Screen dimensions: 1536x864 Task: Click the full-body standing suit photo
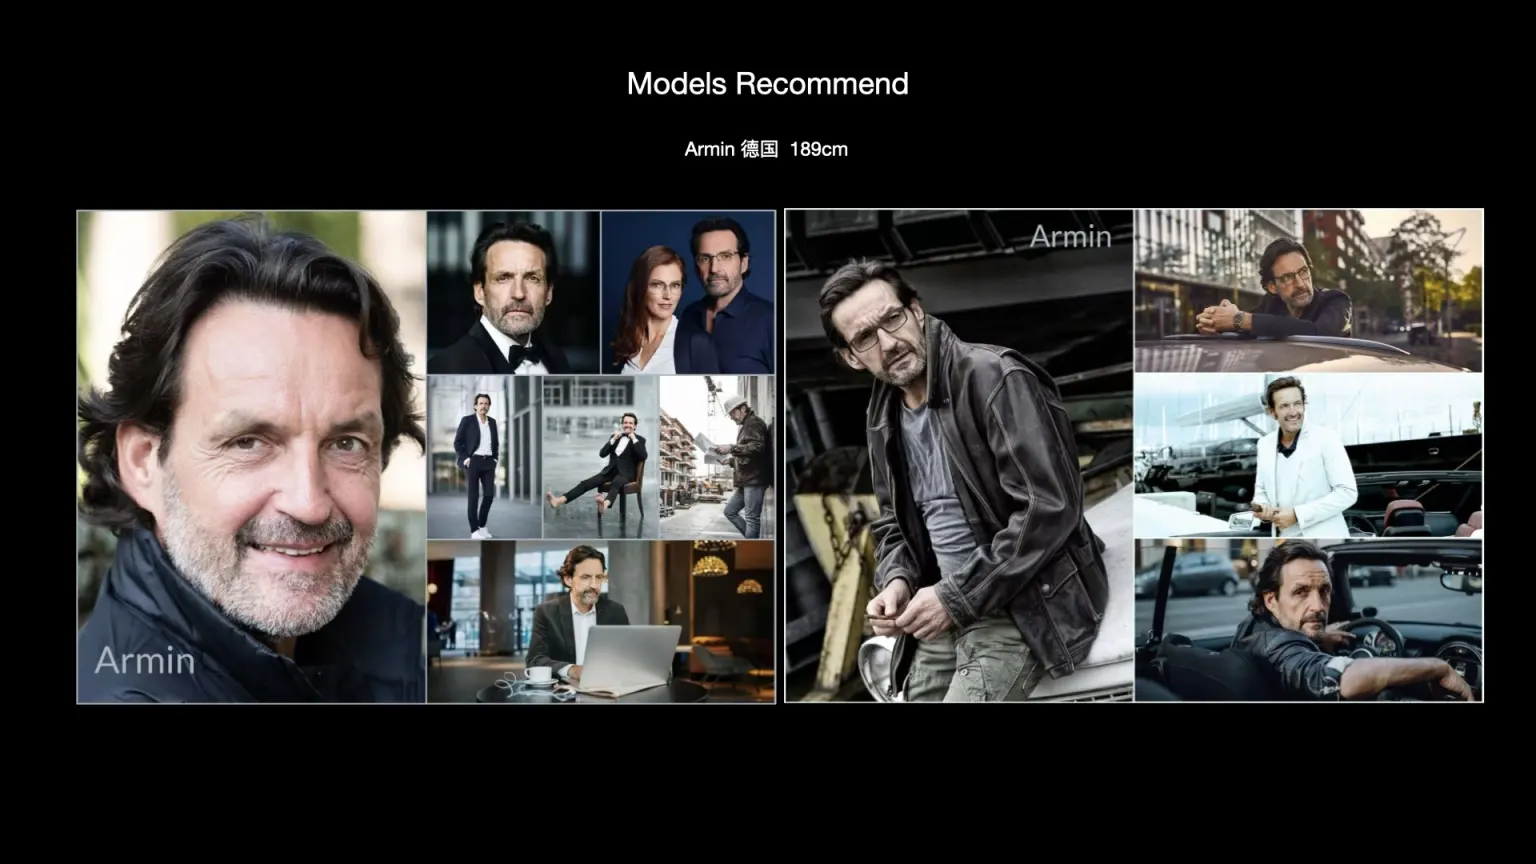(x=484, y=457)
